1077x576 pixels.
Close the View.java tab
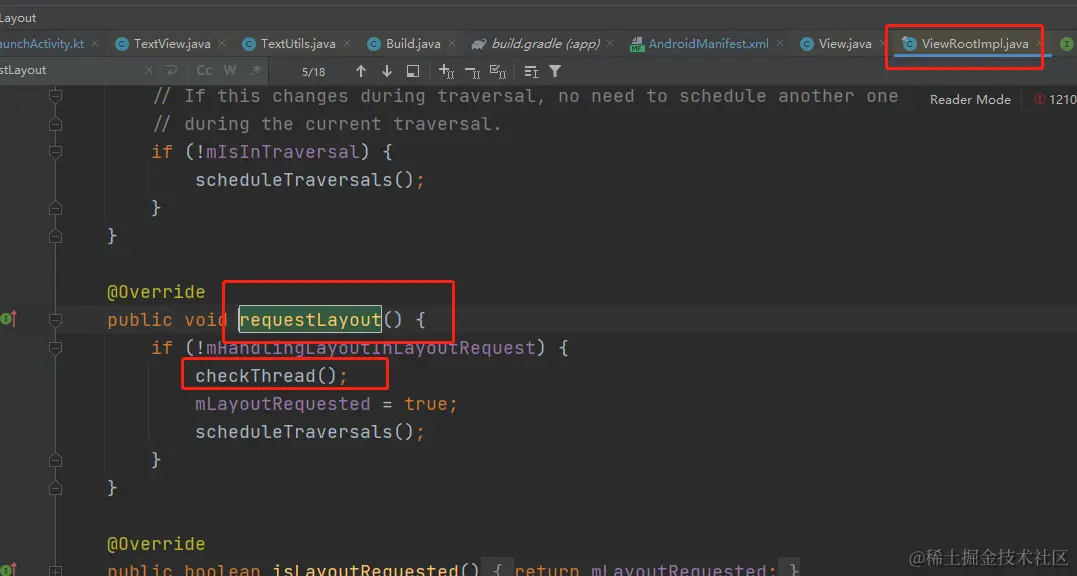883,43
